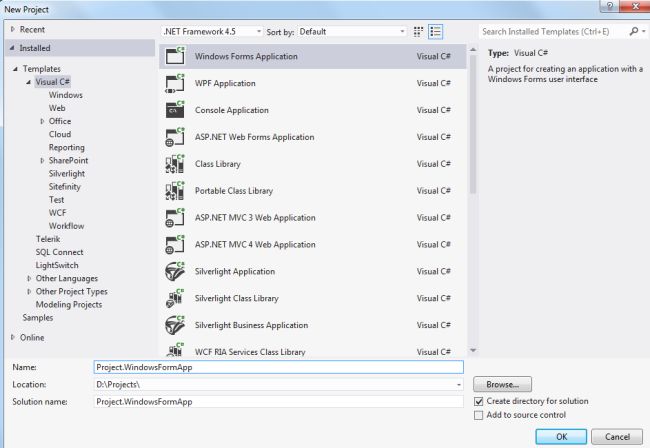The width and height of the screenshot is (650, 448).
Task: Expand the Online section
Action: click(x=13, y=337)
